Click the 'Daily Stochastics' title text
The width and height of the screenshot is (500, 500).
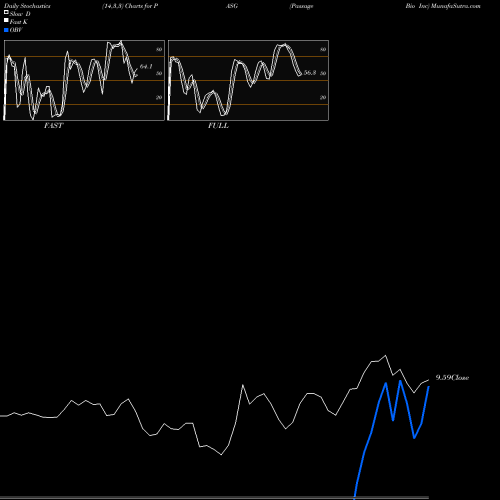coord(27,6)
